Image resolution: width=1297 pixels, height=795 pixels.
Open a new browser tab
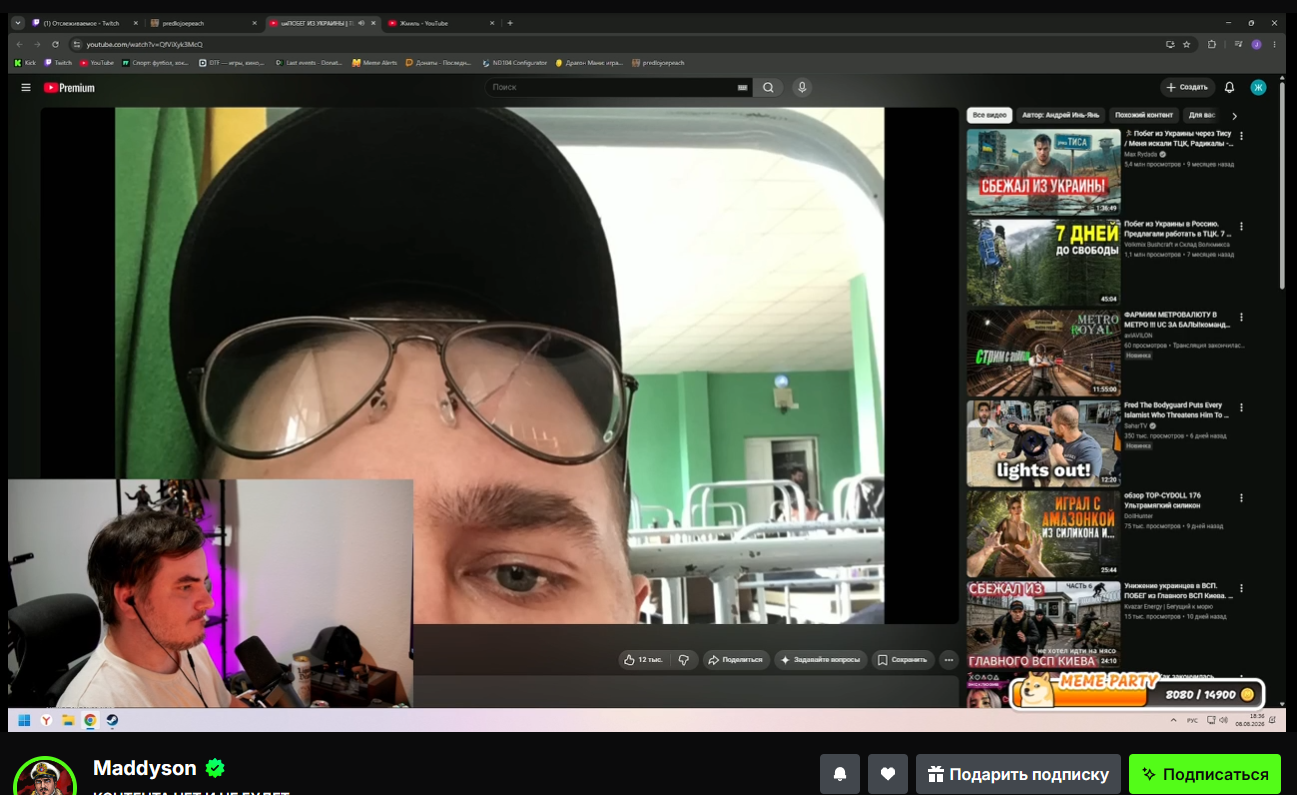coord(510,23)
